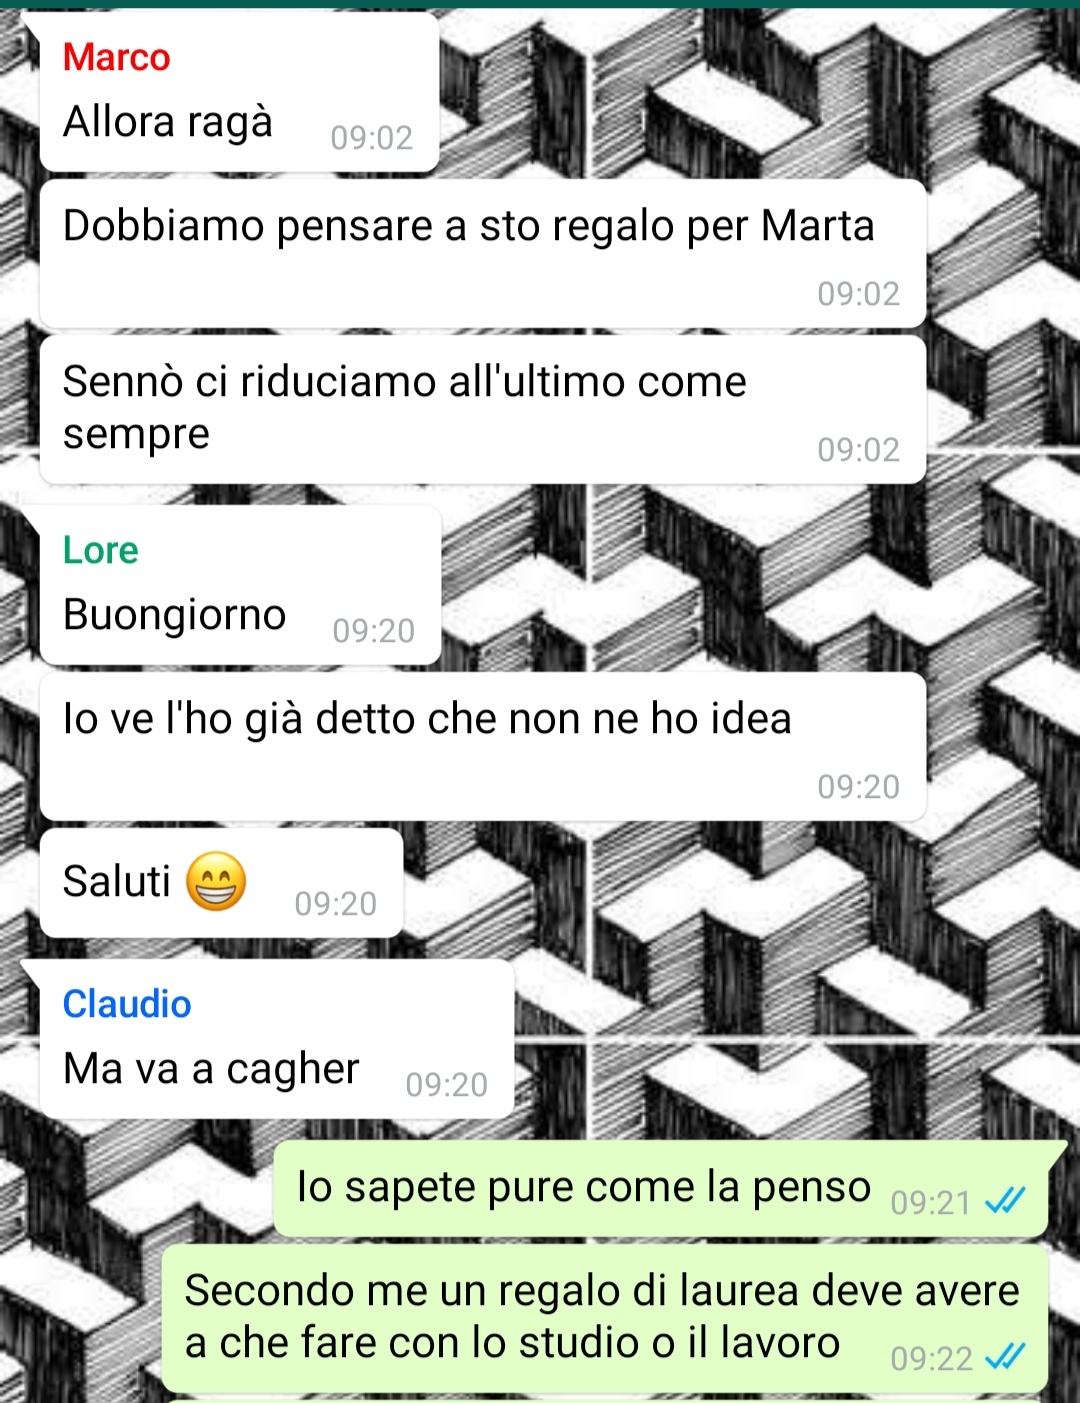
Task: Open Claudio's contact name in blue
Action: tap(127, 1004)
